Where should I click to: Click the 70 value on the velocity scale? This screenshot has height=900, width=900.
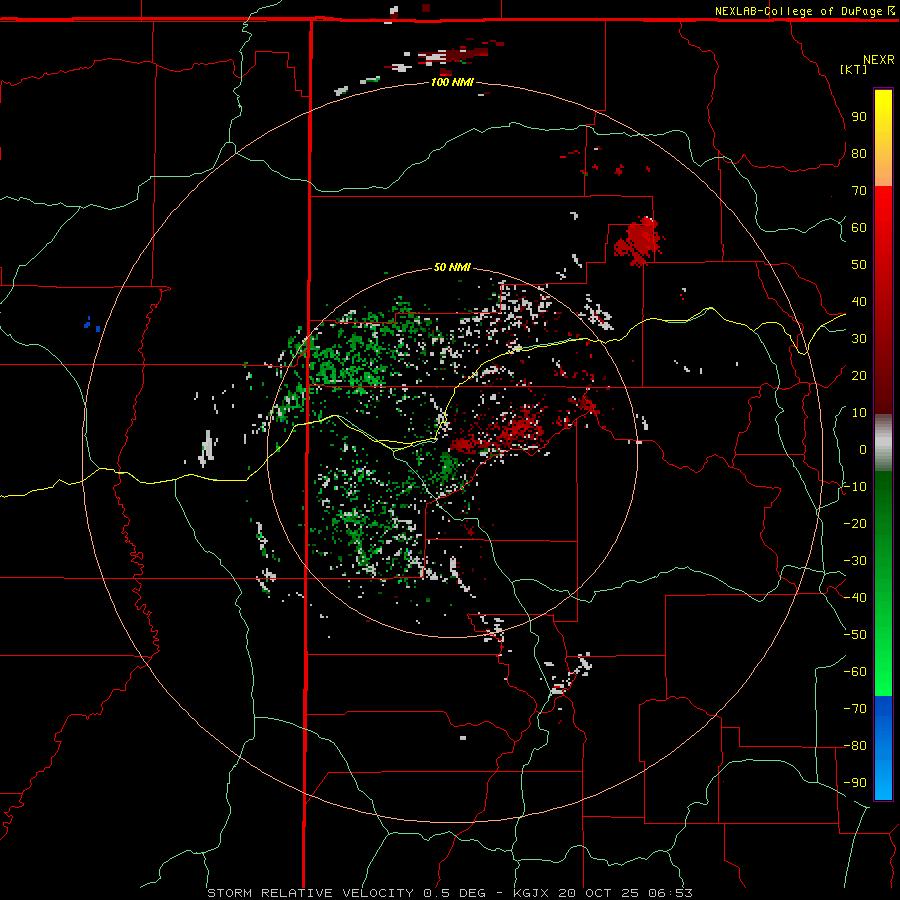(859, 191)
